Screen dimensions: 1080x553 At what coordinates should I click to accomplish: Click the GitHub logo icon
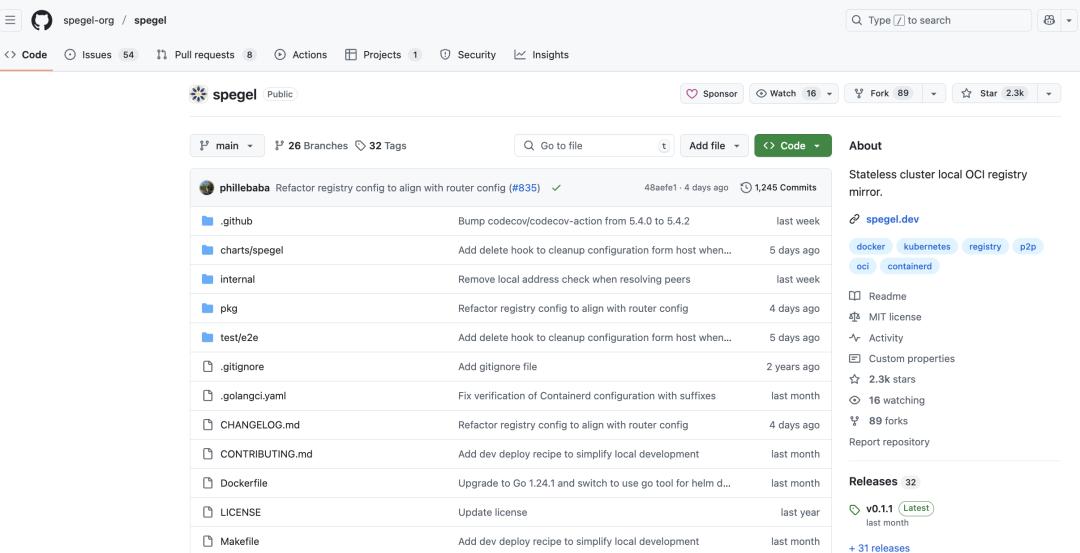[41, 20]
